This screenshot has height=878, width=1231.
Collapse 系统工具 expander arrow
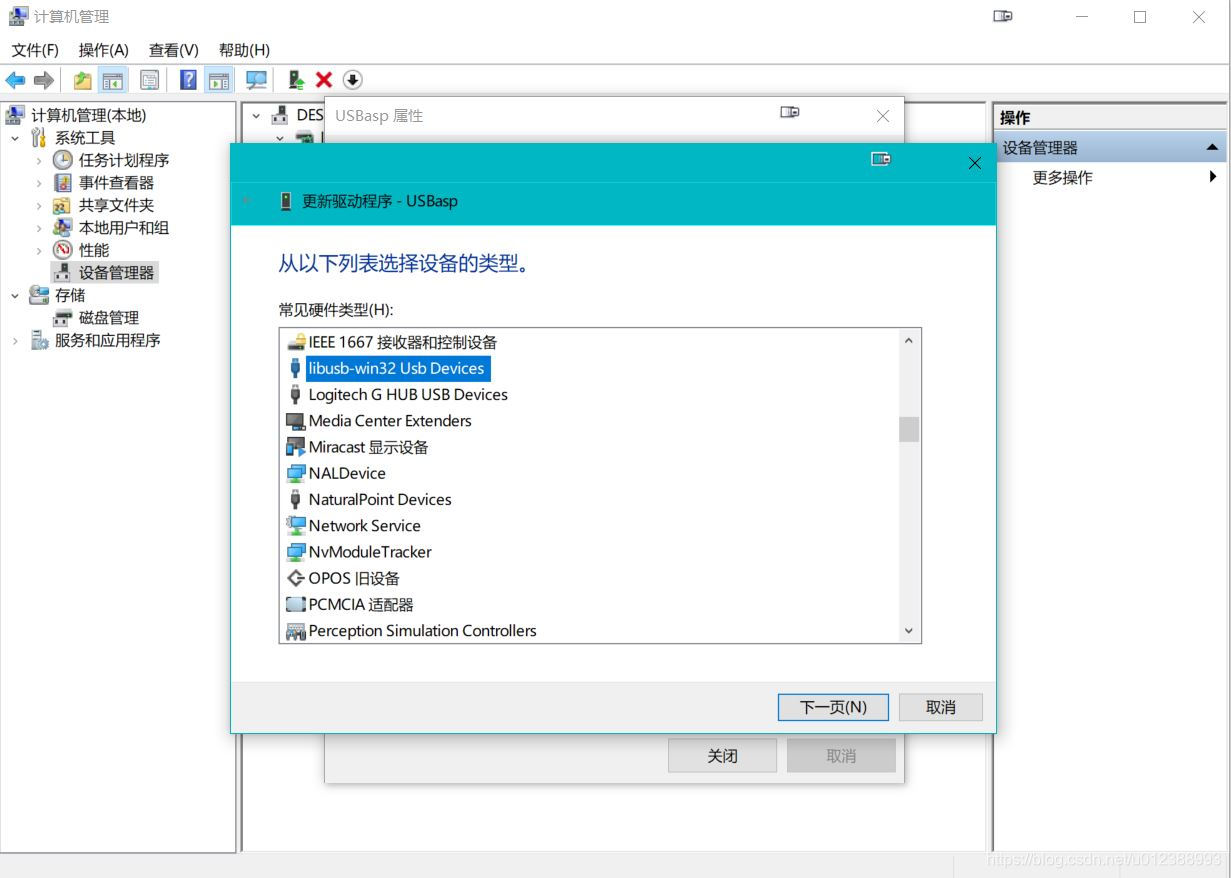coord(15,138)
